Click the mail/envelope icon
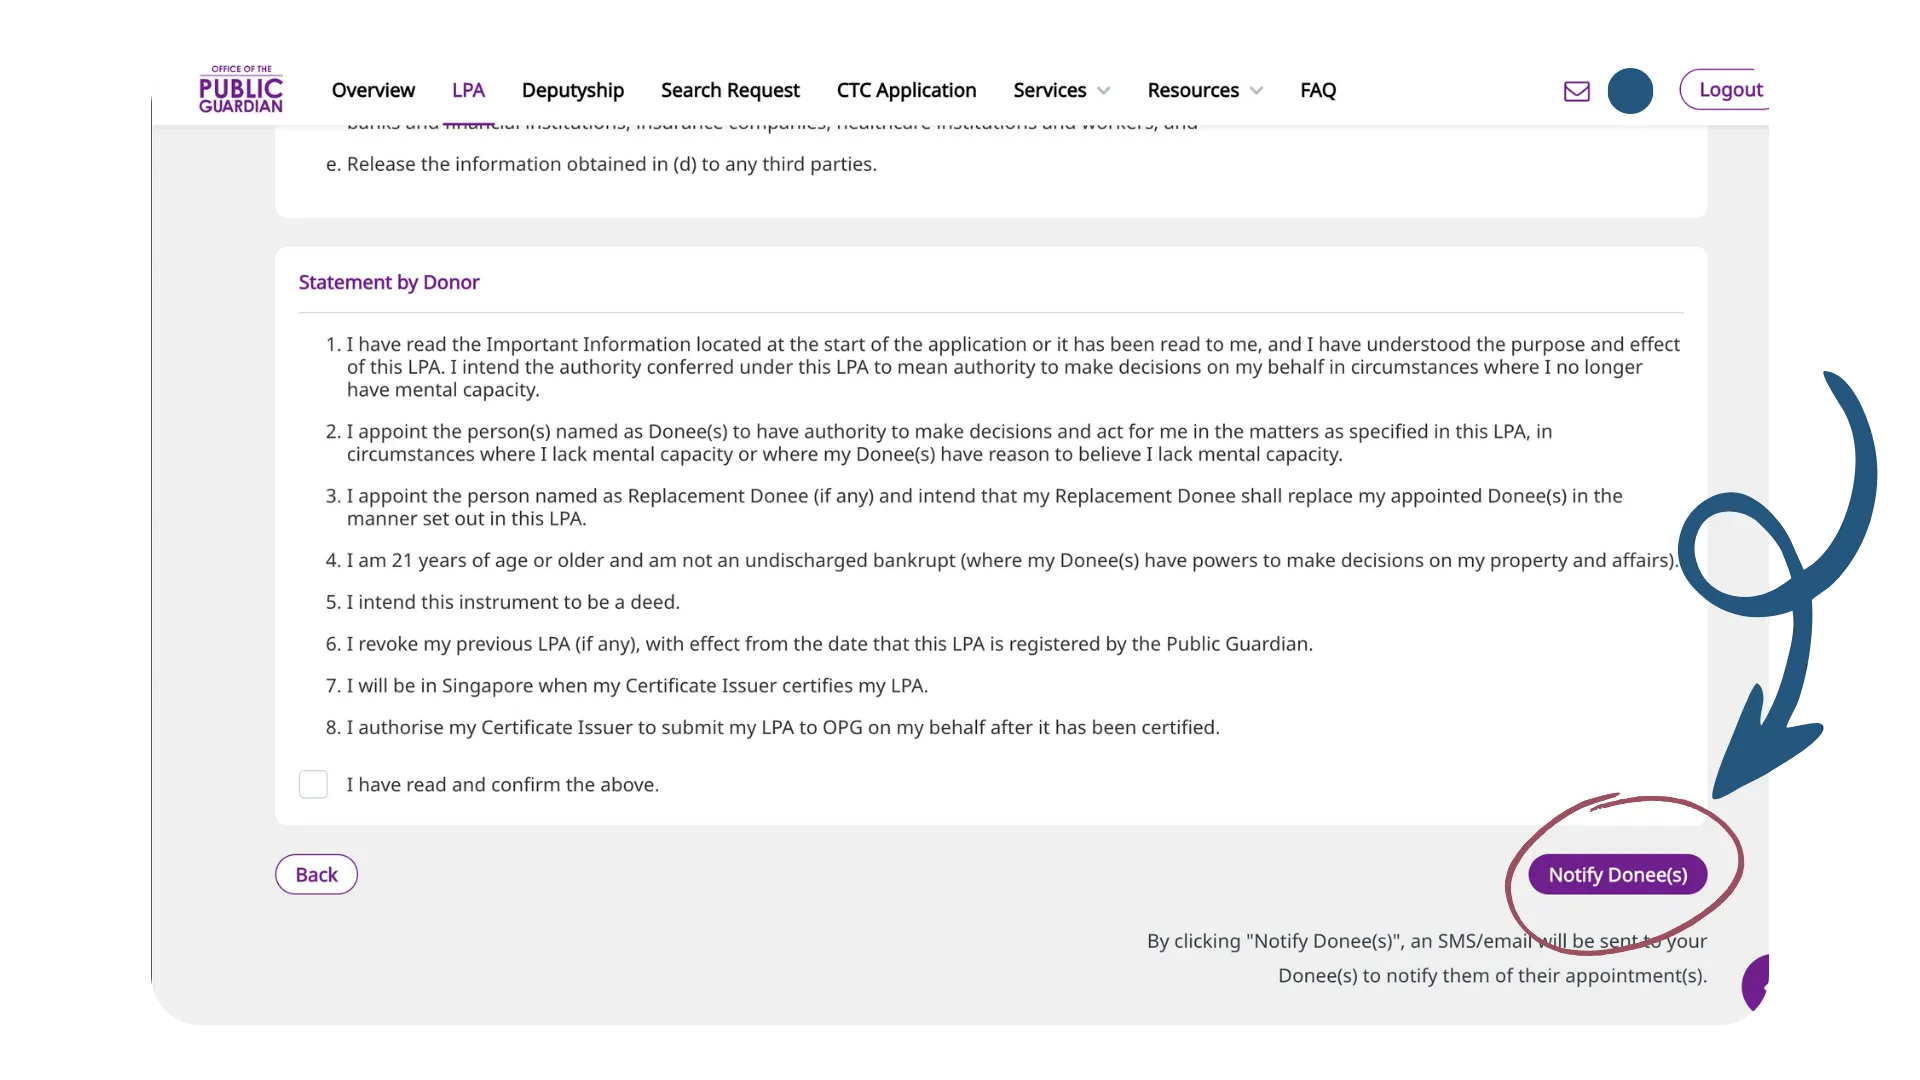The height and width of the screenshot is (1080, 1920). (x=1576, y=91)
